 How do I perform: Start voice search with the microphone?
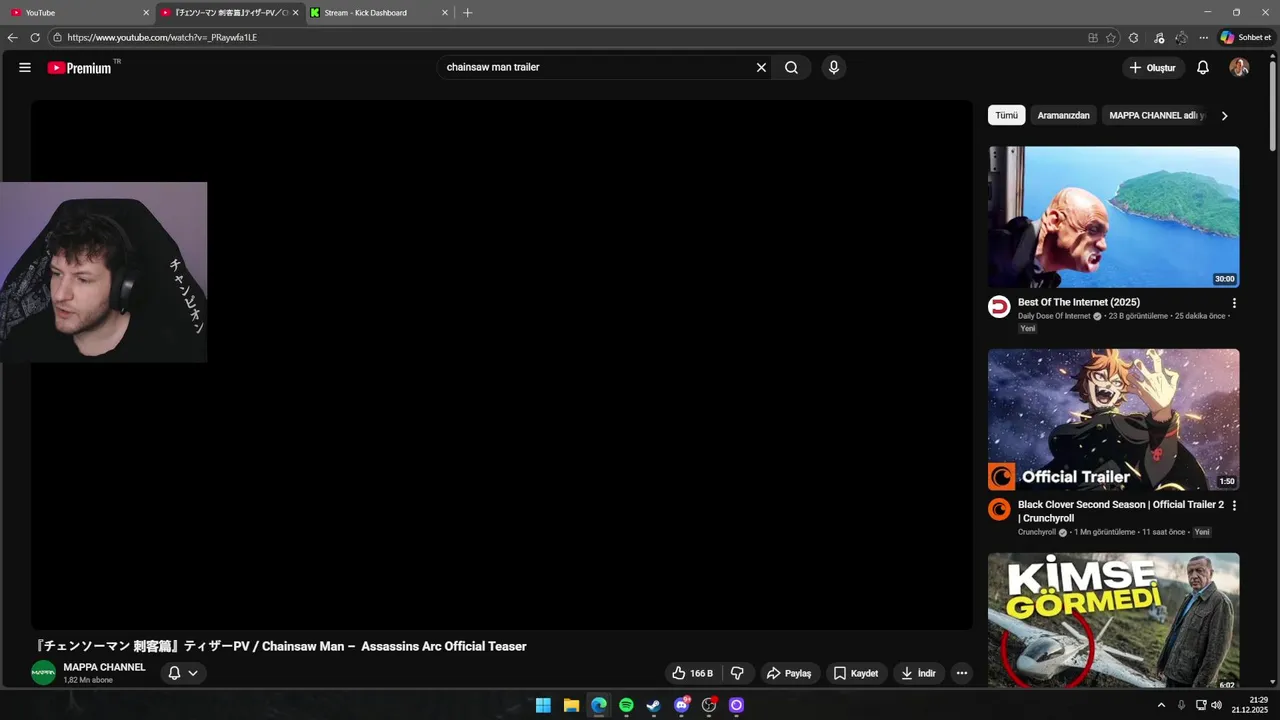point(834,68)
